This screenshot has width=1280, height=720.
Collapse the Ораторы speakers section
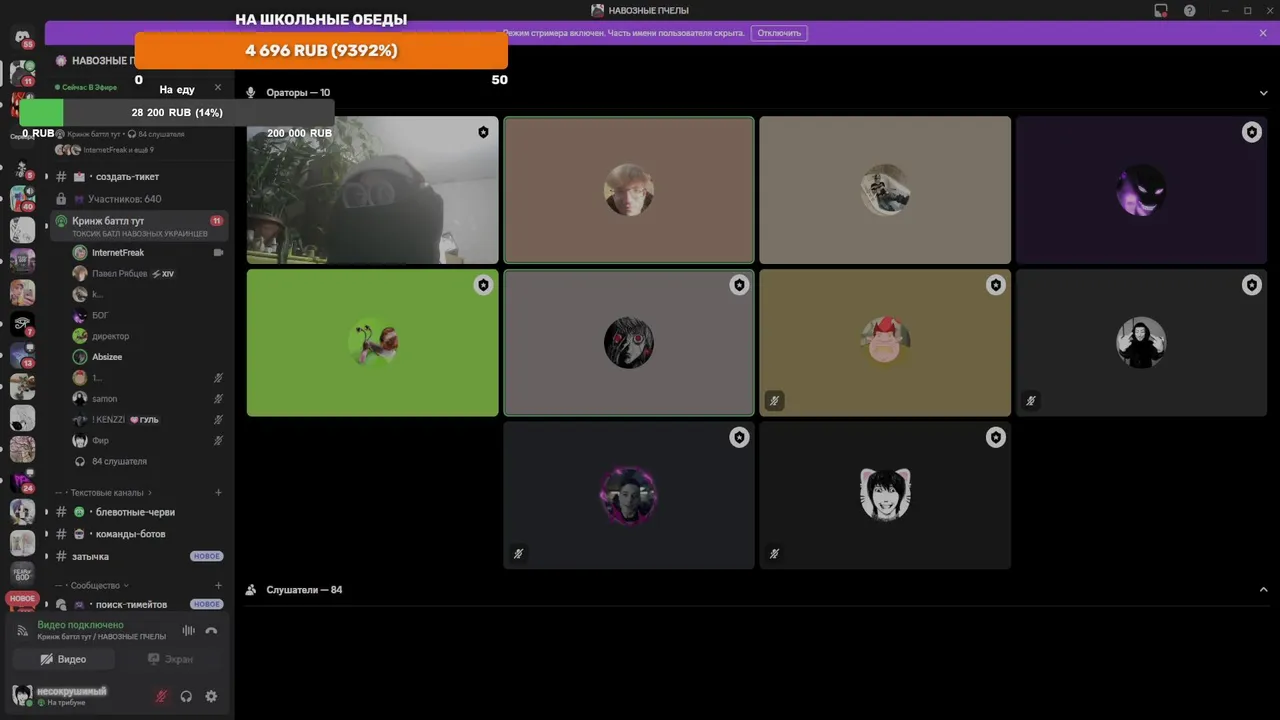[x=1263, y=93]
